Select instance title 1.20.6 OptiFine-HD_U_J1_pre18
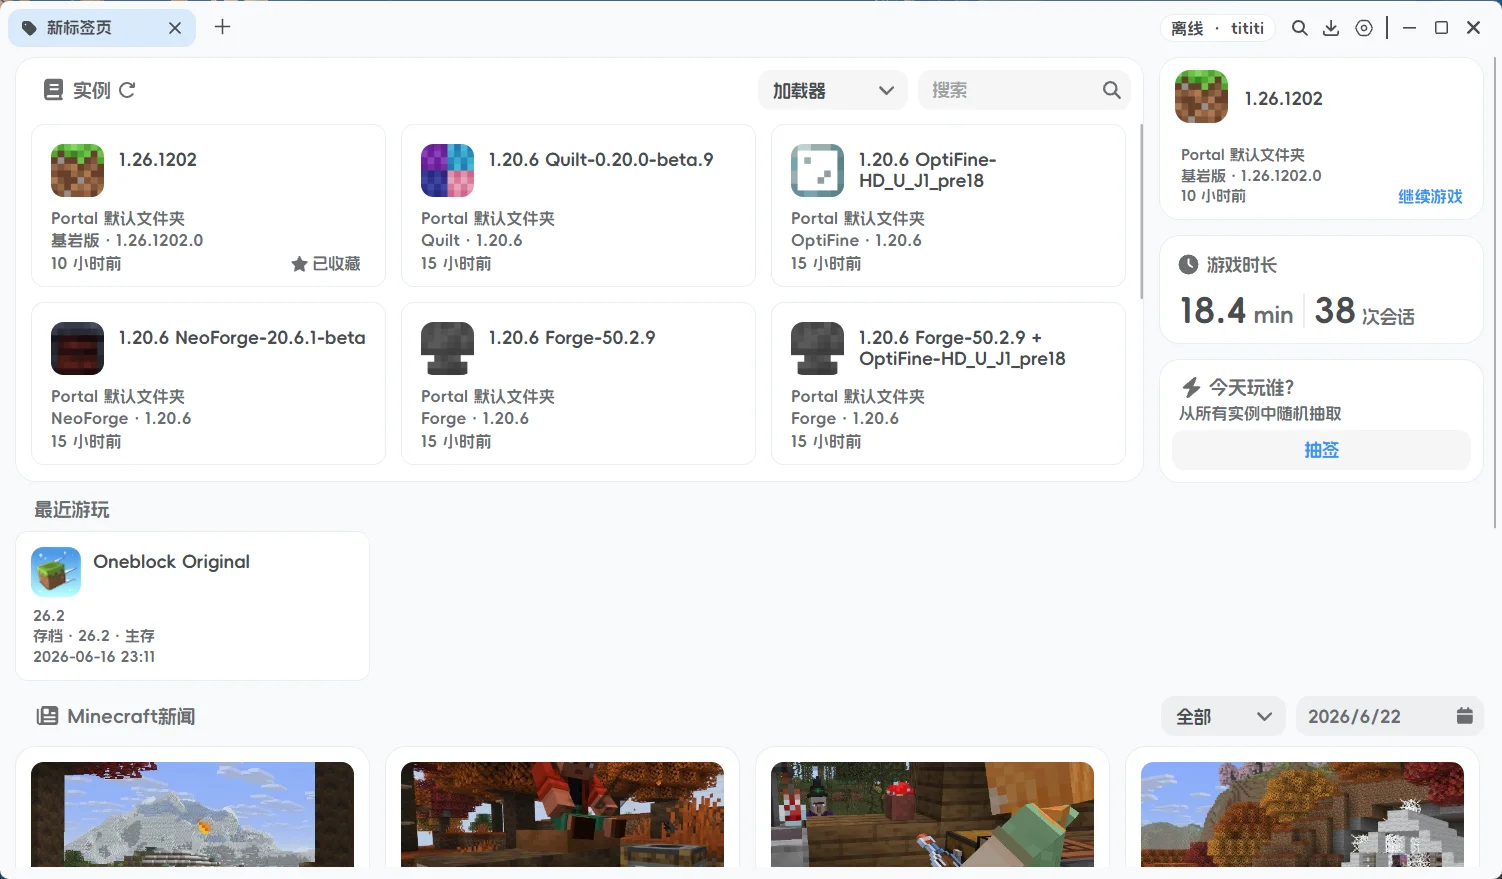Screen dimensions: 1502x879 click(927, 170)
